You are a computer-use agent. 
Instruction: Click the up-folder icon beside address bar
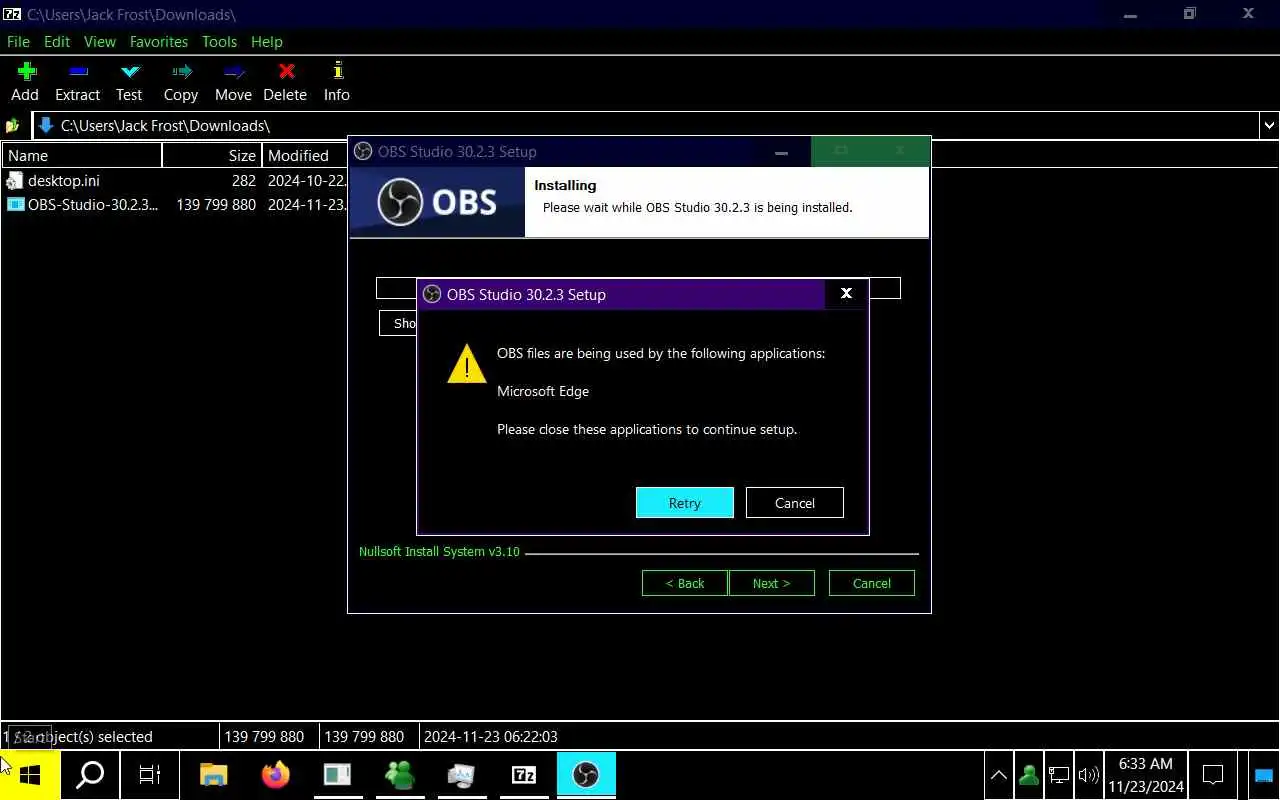click(x=13, y=126)
